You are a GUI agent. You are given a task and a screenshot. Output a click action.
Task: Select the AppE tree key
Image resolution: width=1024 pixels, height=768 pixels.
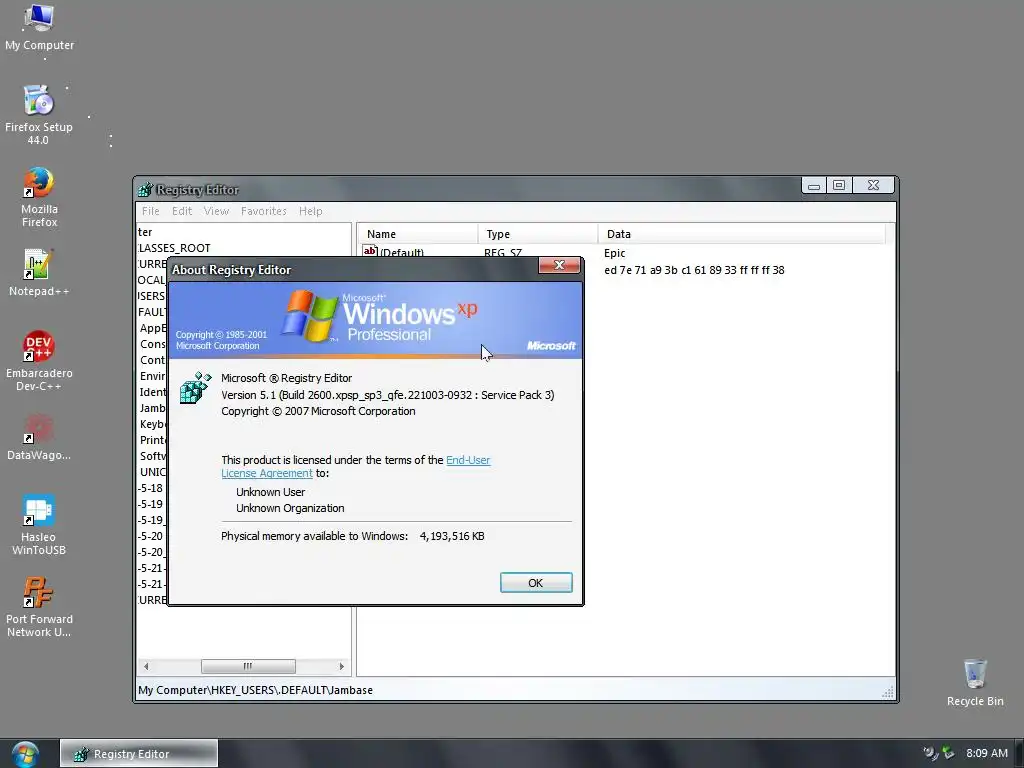(153, 328)
